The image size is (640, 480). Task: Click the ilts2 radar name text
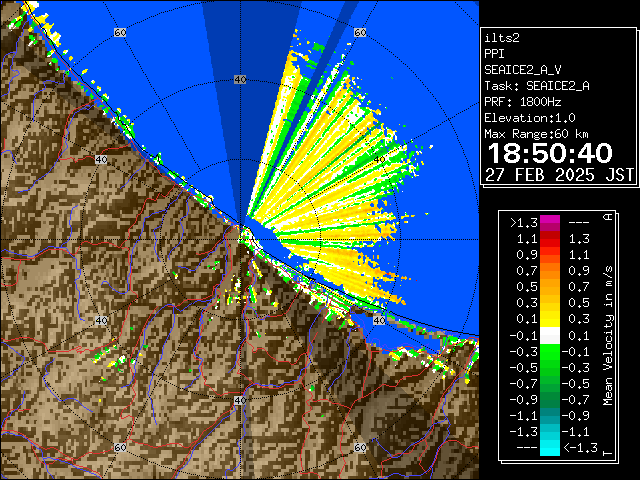click(x=502, y=38)
